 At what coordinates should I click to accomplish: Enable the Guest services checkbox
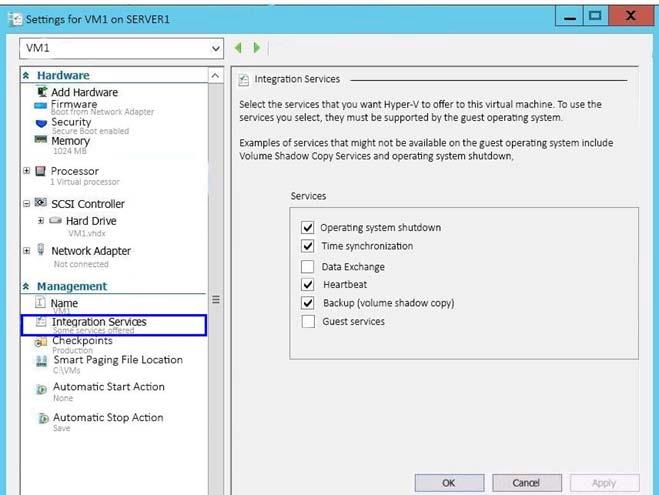click(x=308, y=321)
